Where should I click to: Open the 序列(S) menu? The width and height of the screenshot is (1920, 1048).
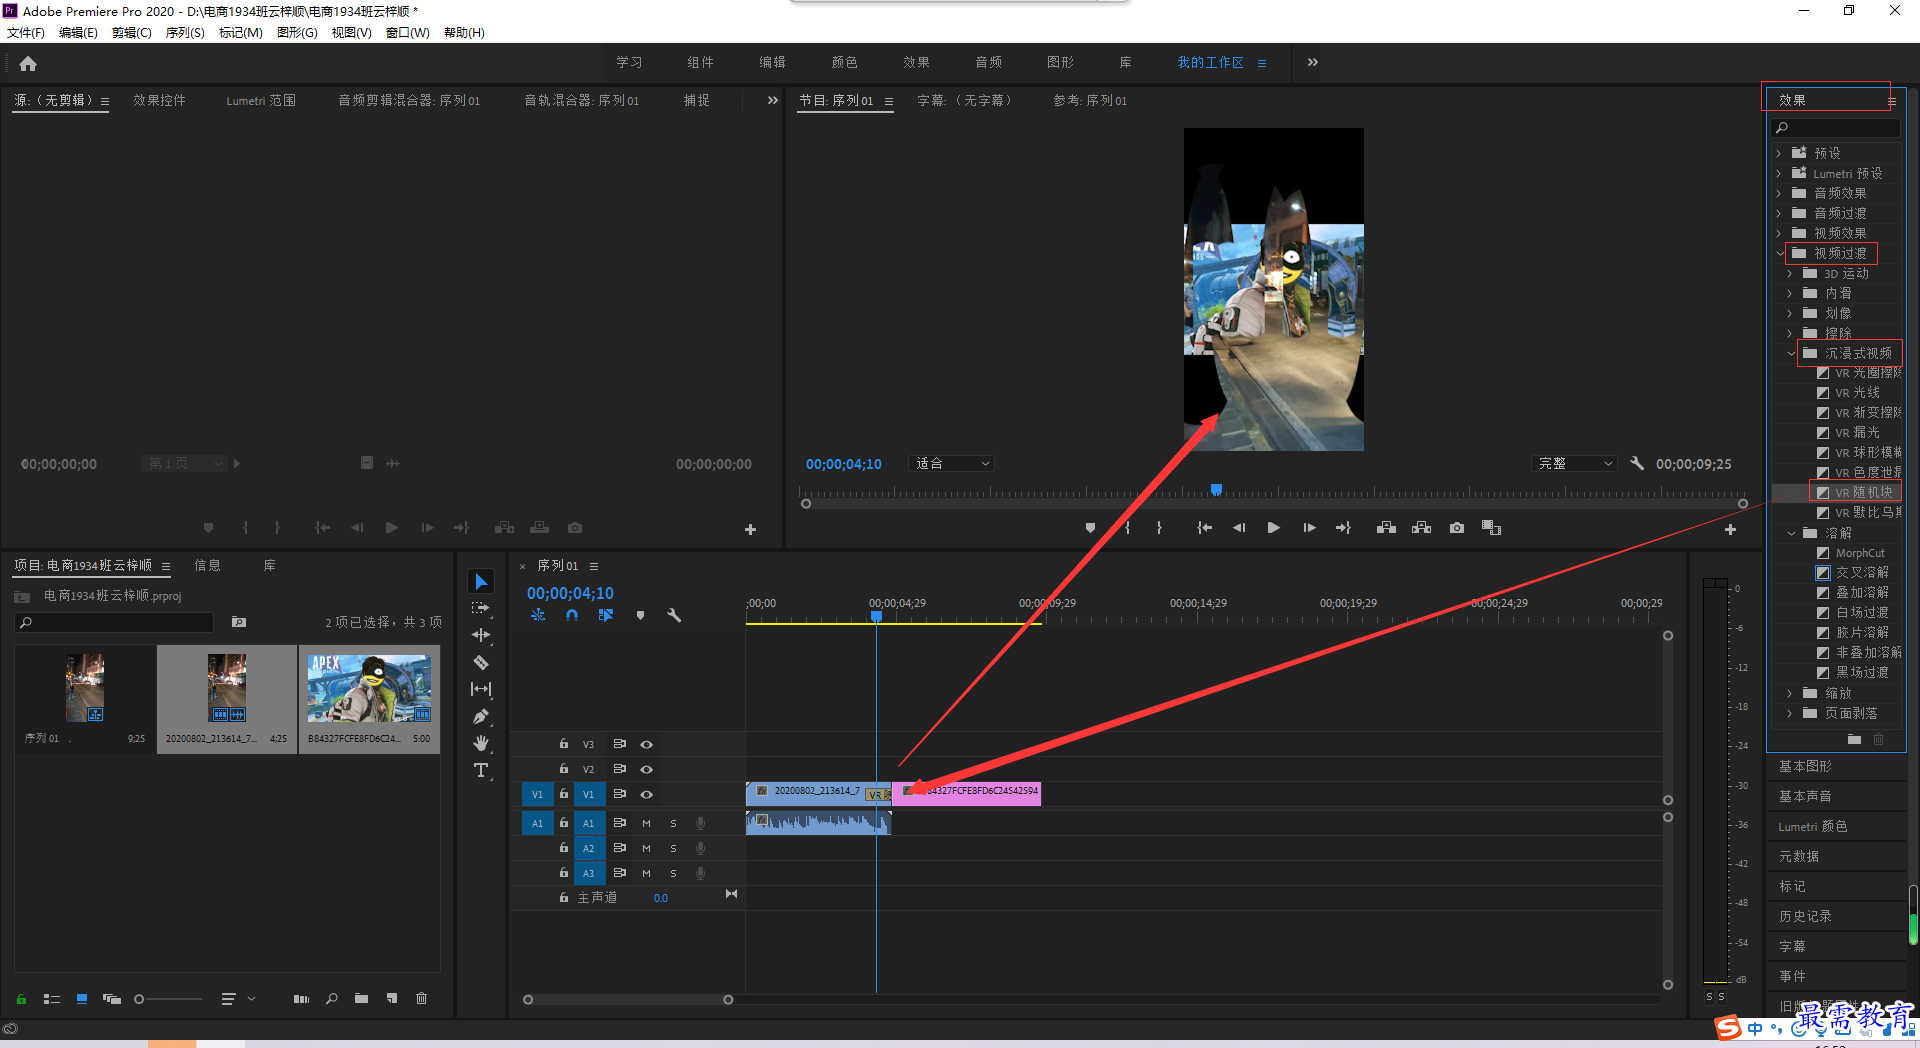185,33
